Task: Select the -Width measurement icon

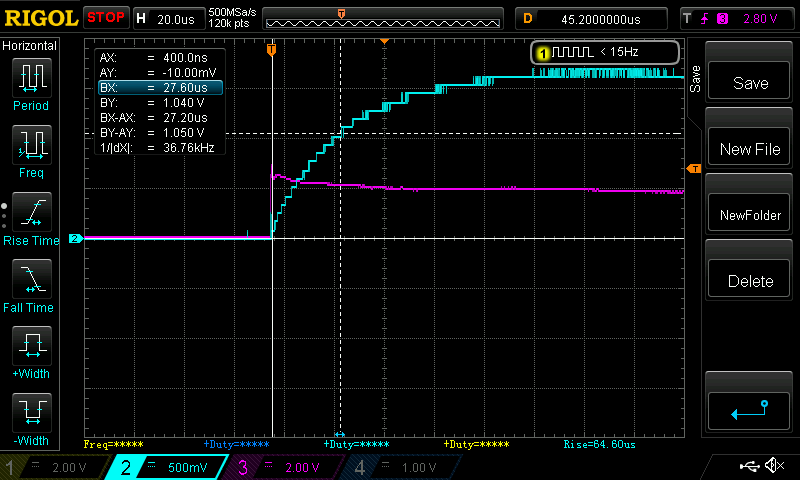Action: tap(32, 417)
